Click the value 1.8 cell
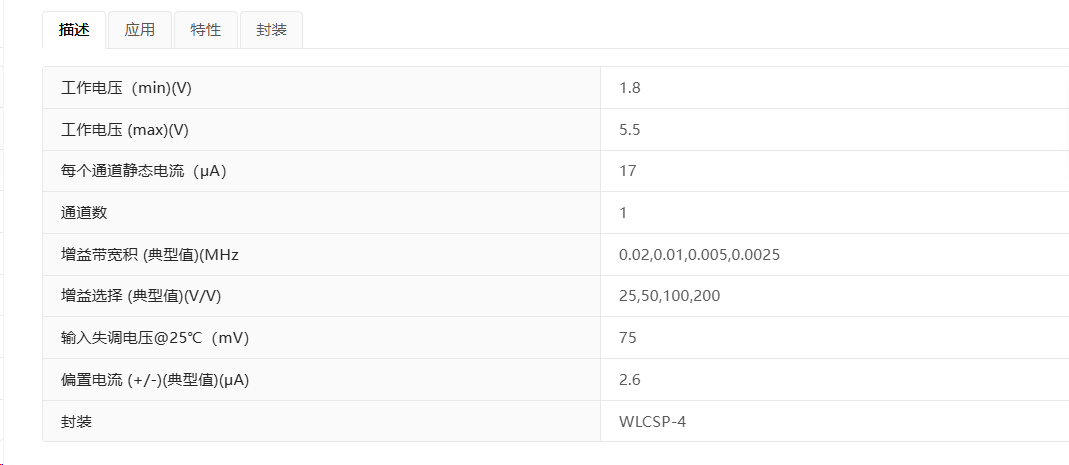Viewport: 1069px width, 465px height. click(630, 88)
